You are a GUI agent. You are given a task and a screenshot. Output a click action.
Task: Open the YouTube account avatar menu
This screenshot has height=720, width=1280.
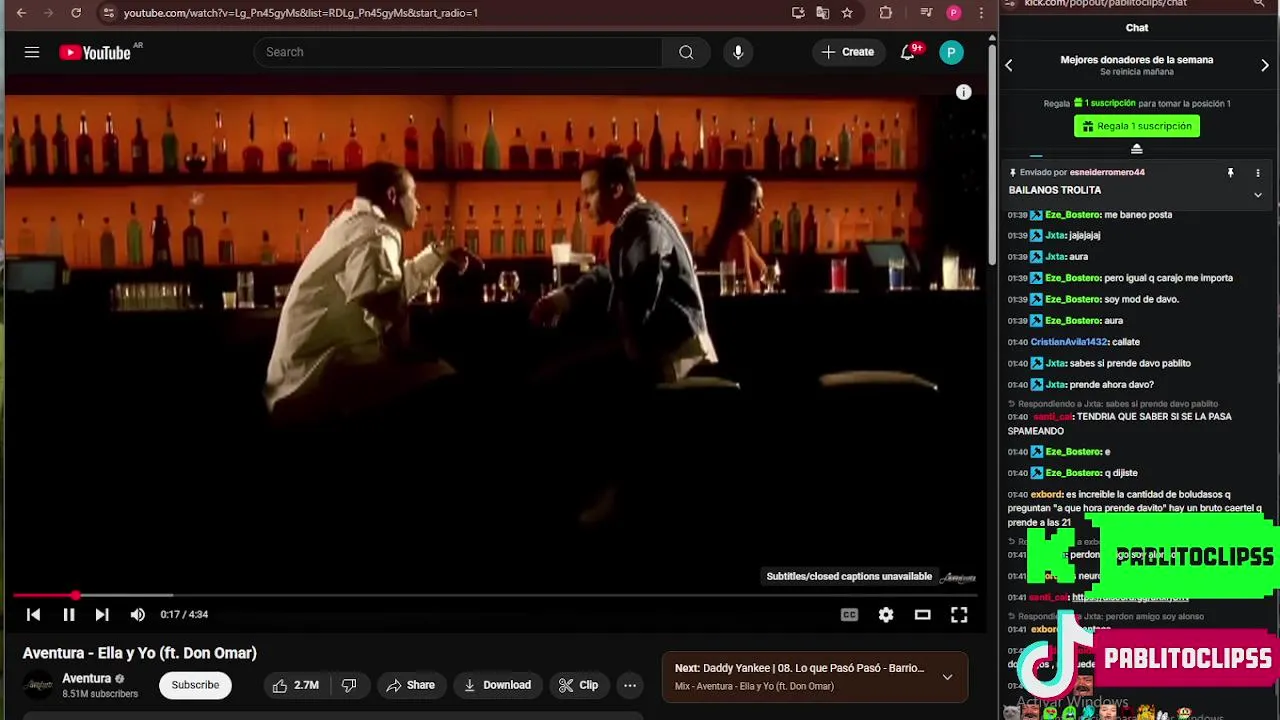[x=951, y=52]
